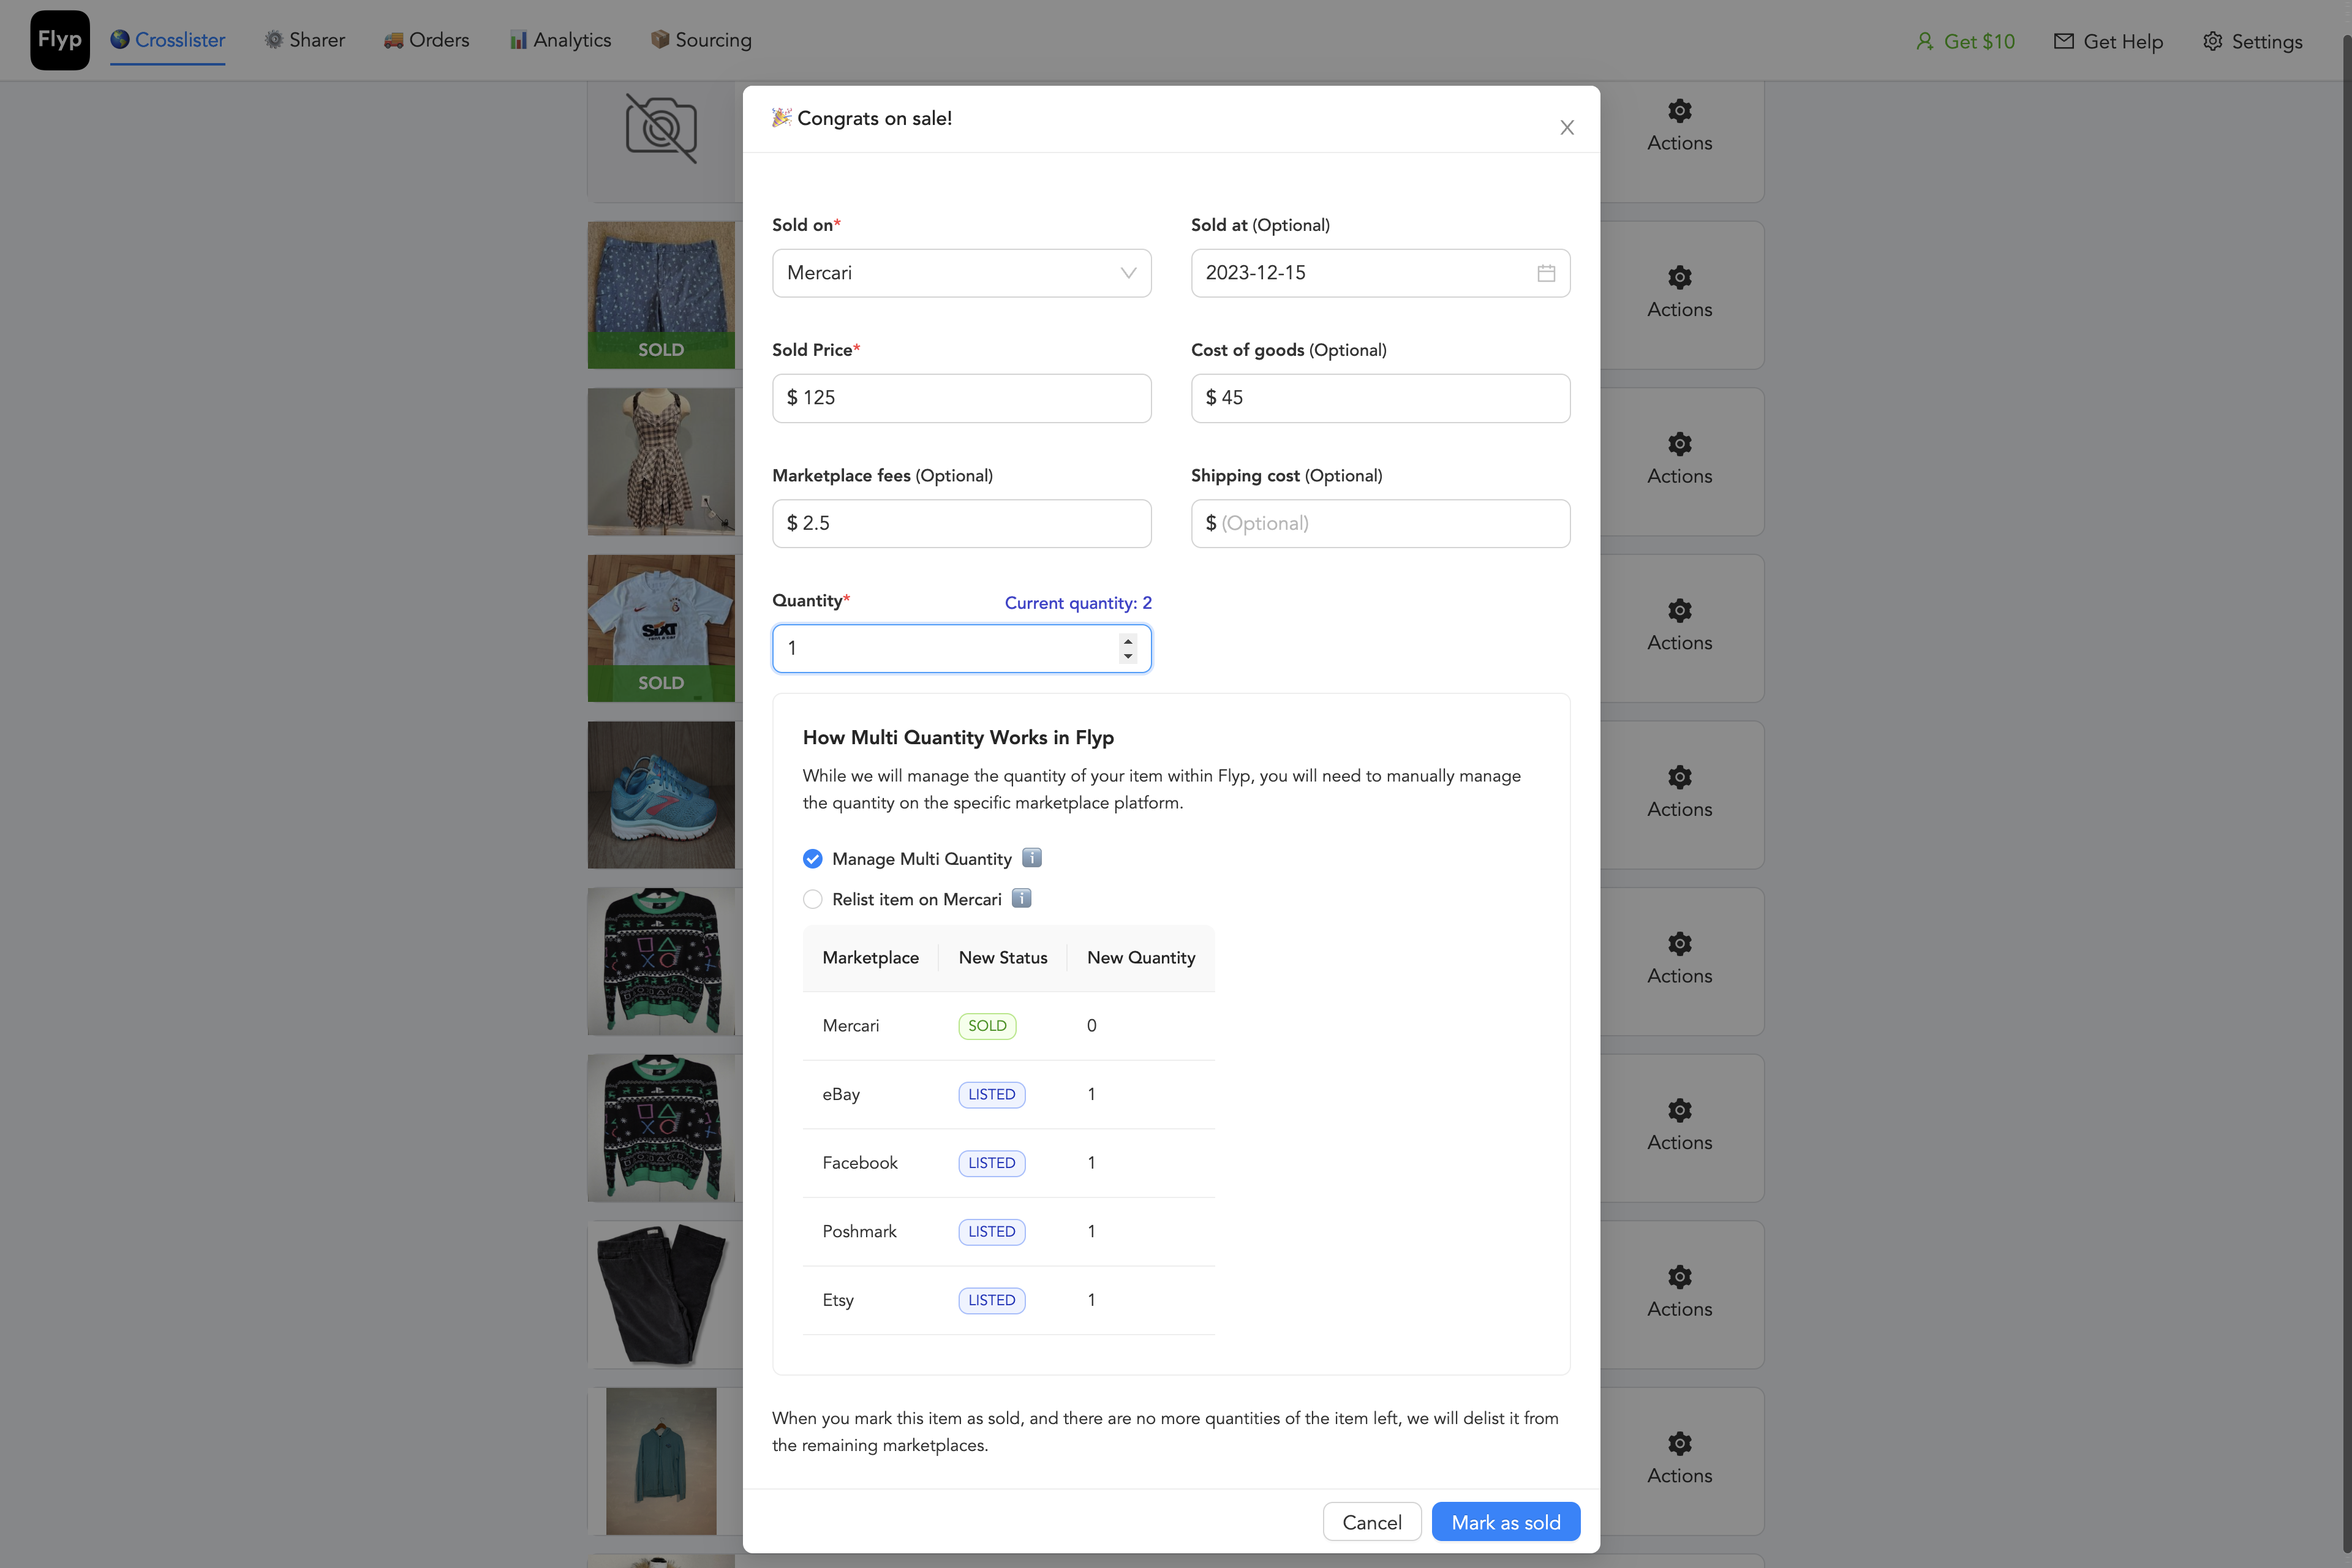This screenshot has height=1568, width=2352.
Task: Choose Relist item on Mercari
Action: (x=812, y=899)
